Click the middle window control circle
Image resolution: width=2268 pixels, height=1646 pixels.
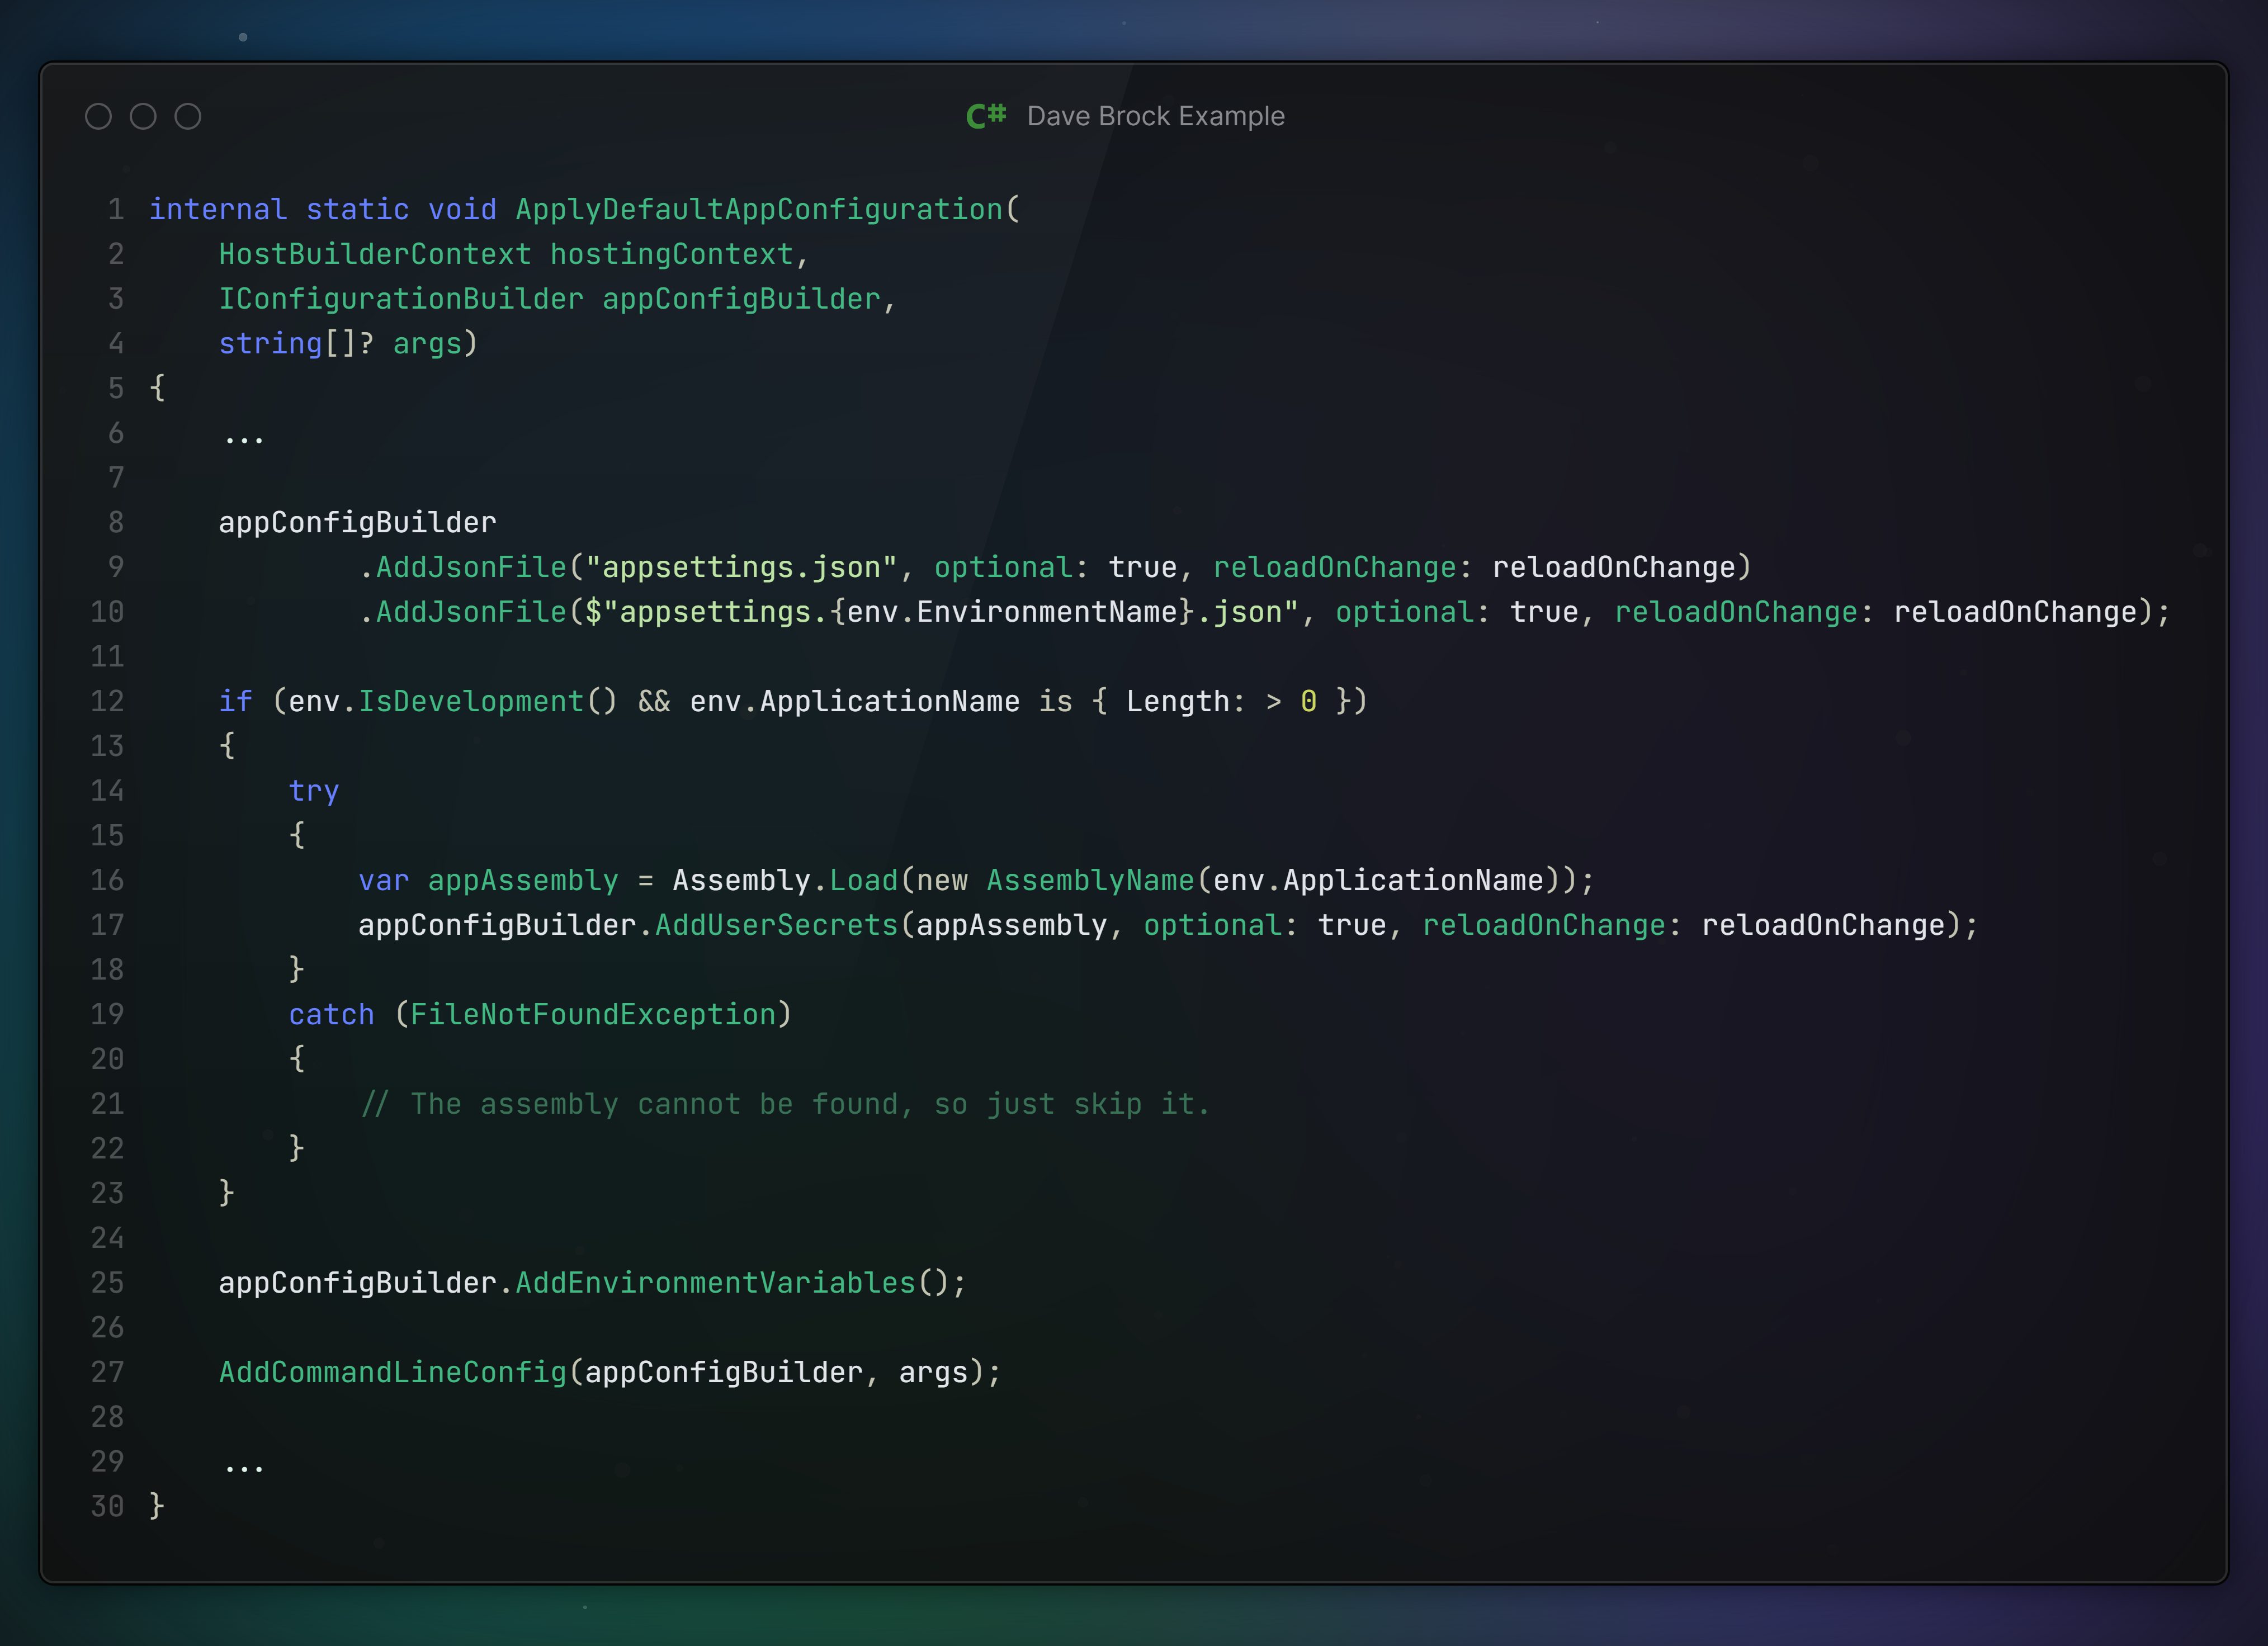click(143, 117)
